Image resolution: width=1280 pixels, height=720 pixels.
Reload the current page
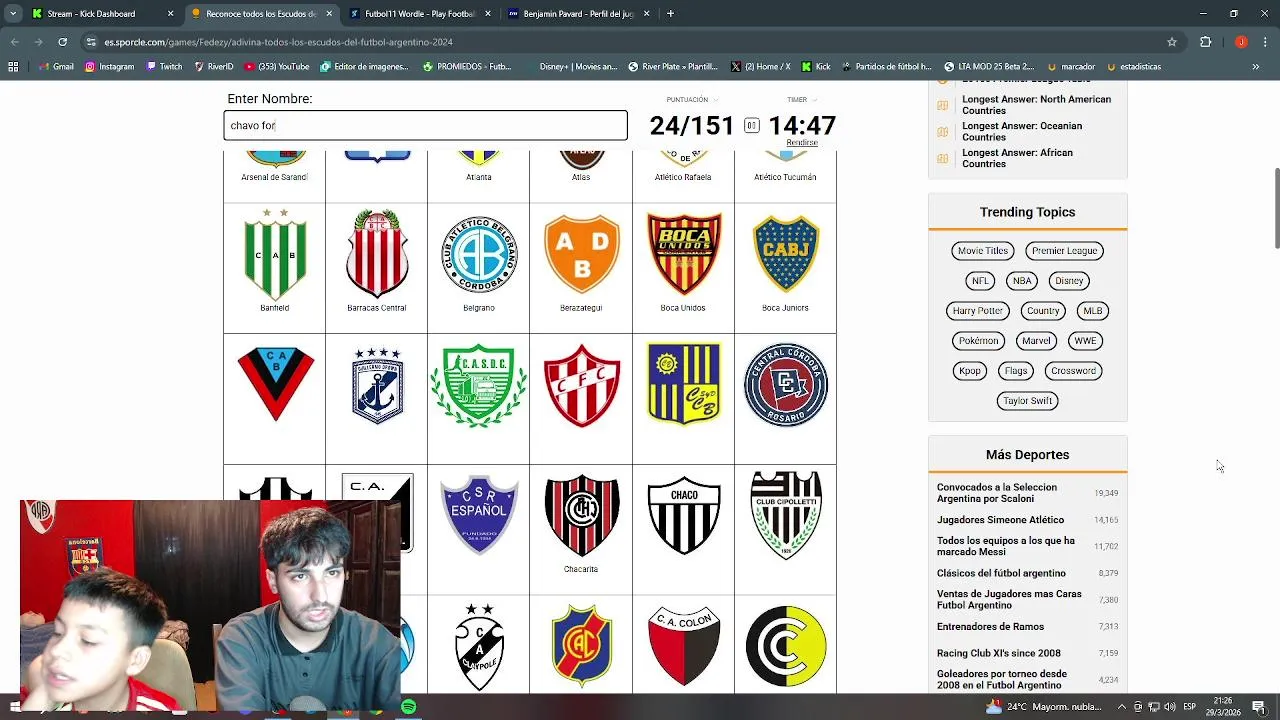pos(62,42)
